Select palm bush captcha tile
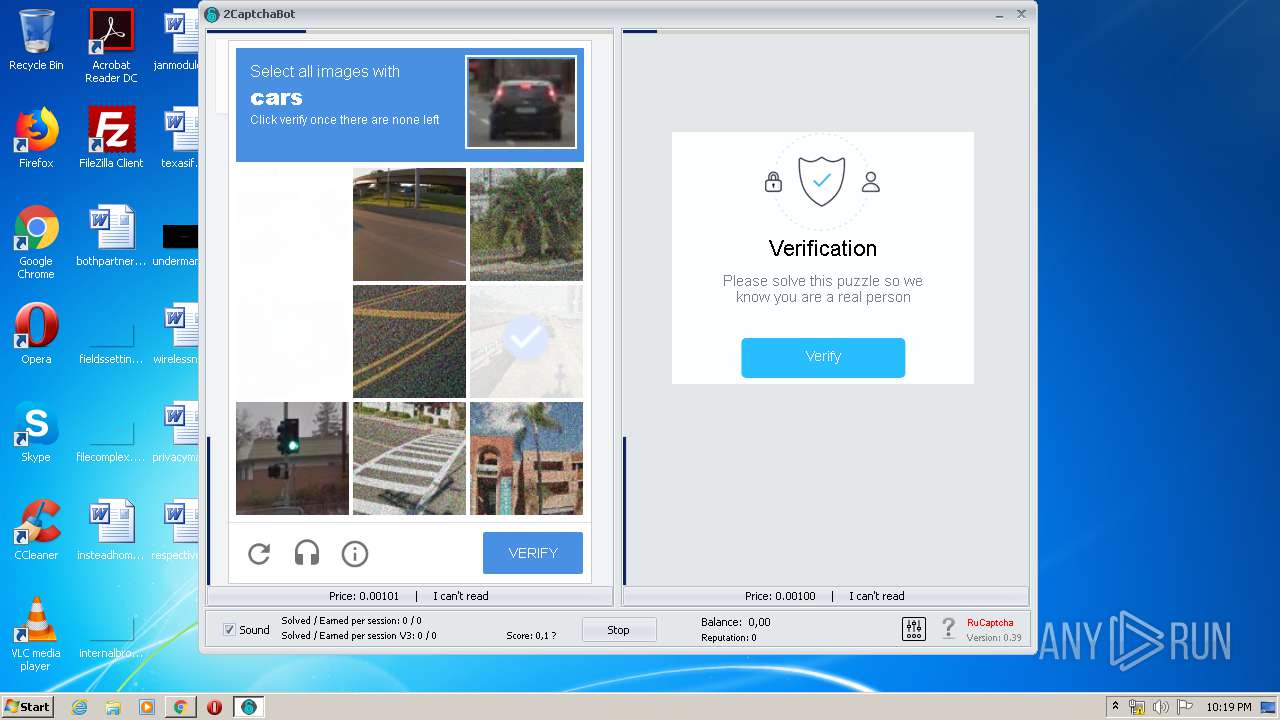Image resolution: width=1280 pixels, height=720 pixels. tap(526, 224)
